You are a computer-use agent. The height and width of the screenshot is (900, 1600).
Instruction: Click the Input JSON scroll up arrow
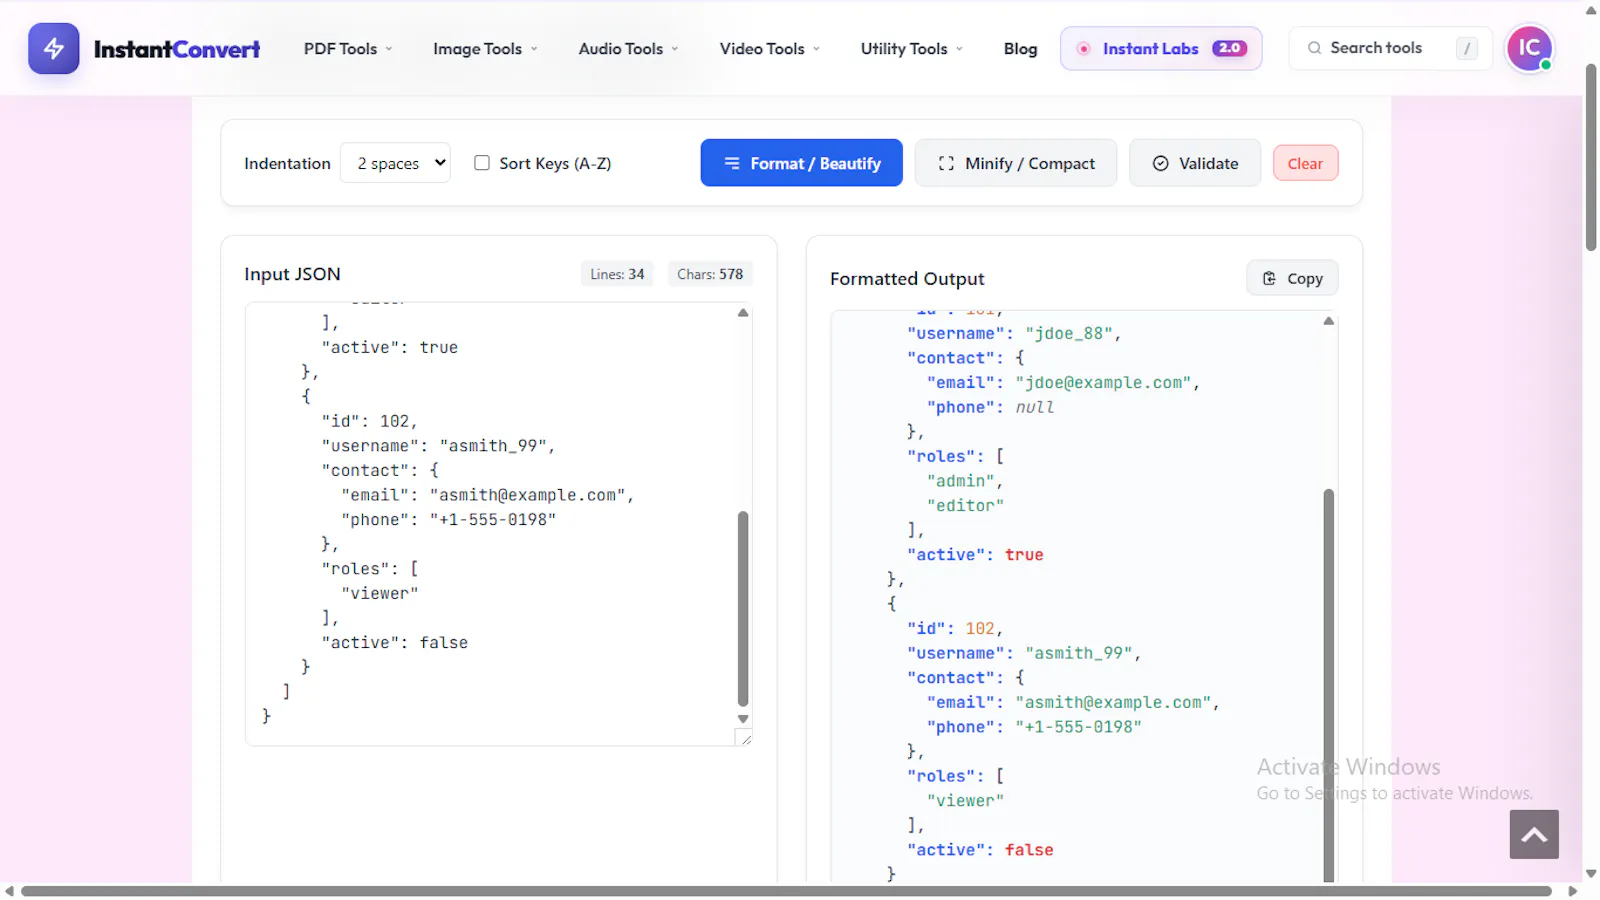point(743,313)
